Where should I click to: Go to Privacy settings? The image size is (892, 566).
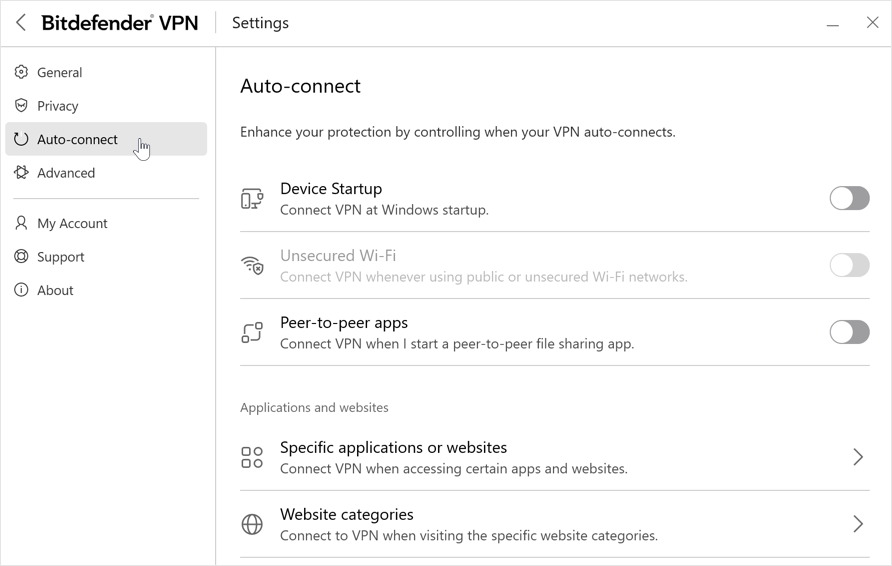click(106, 106)
